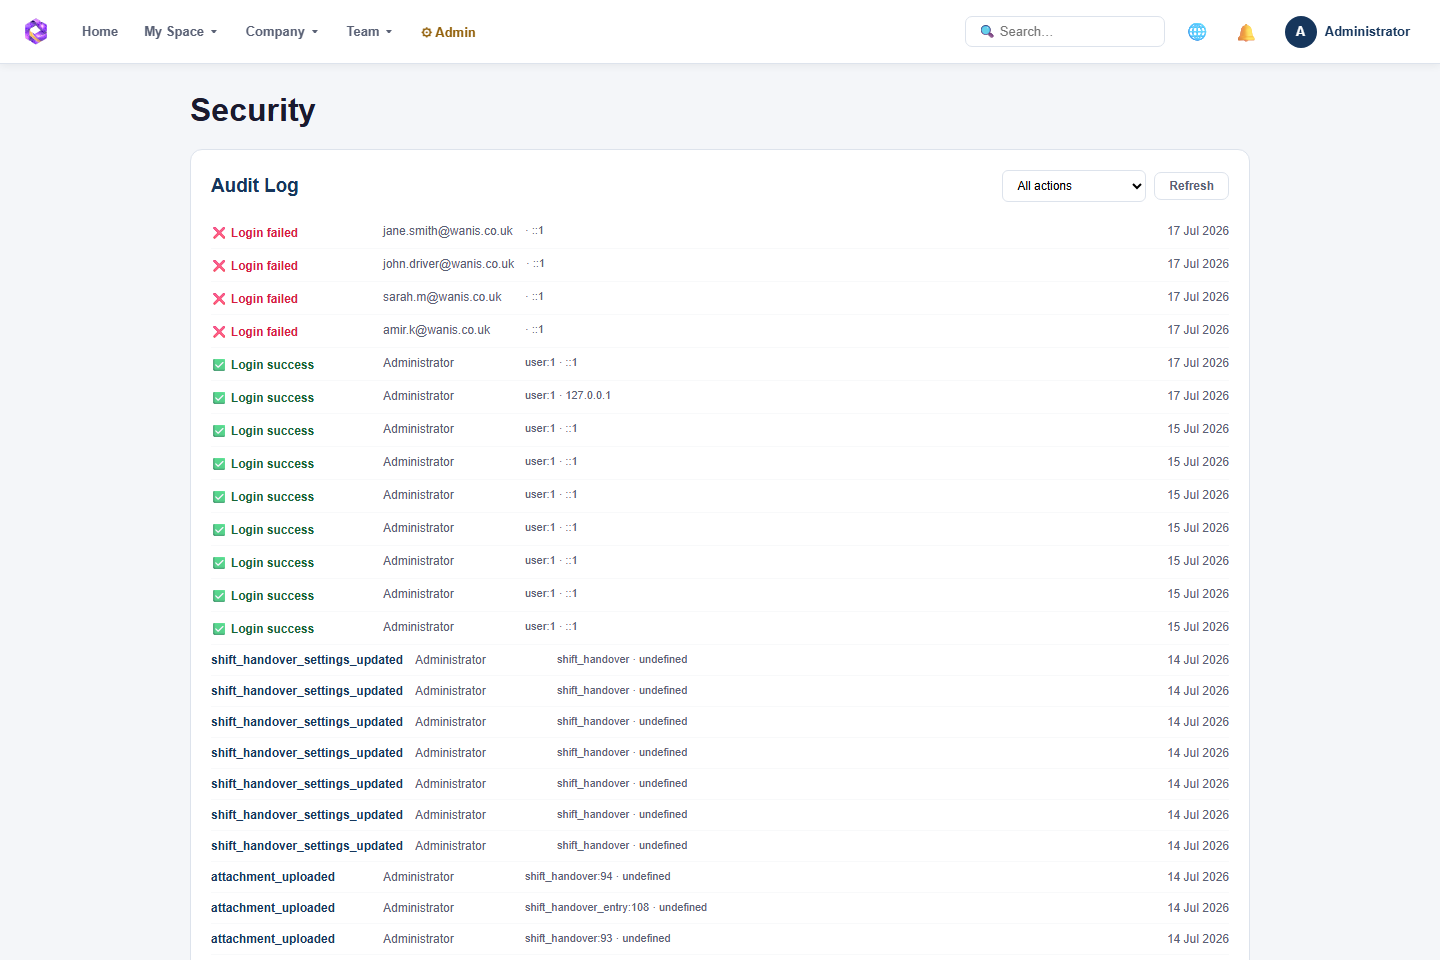Click the magnifier icon in the search box

(x=987, y=32)
